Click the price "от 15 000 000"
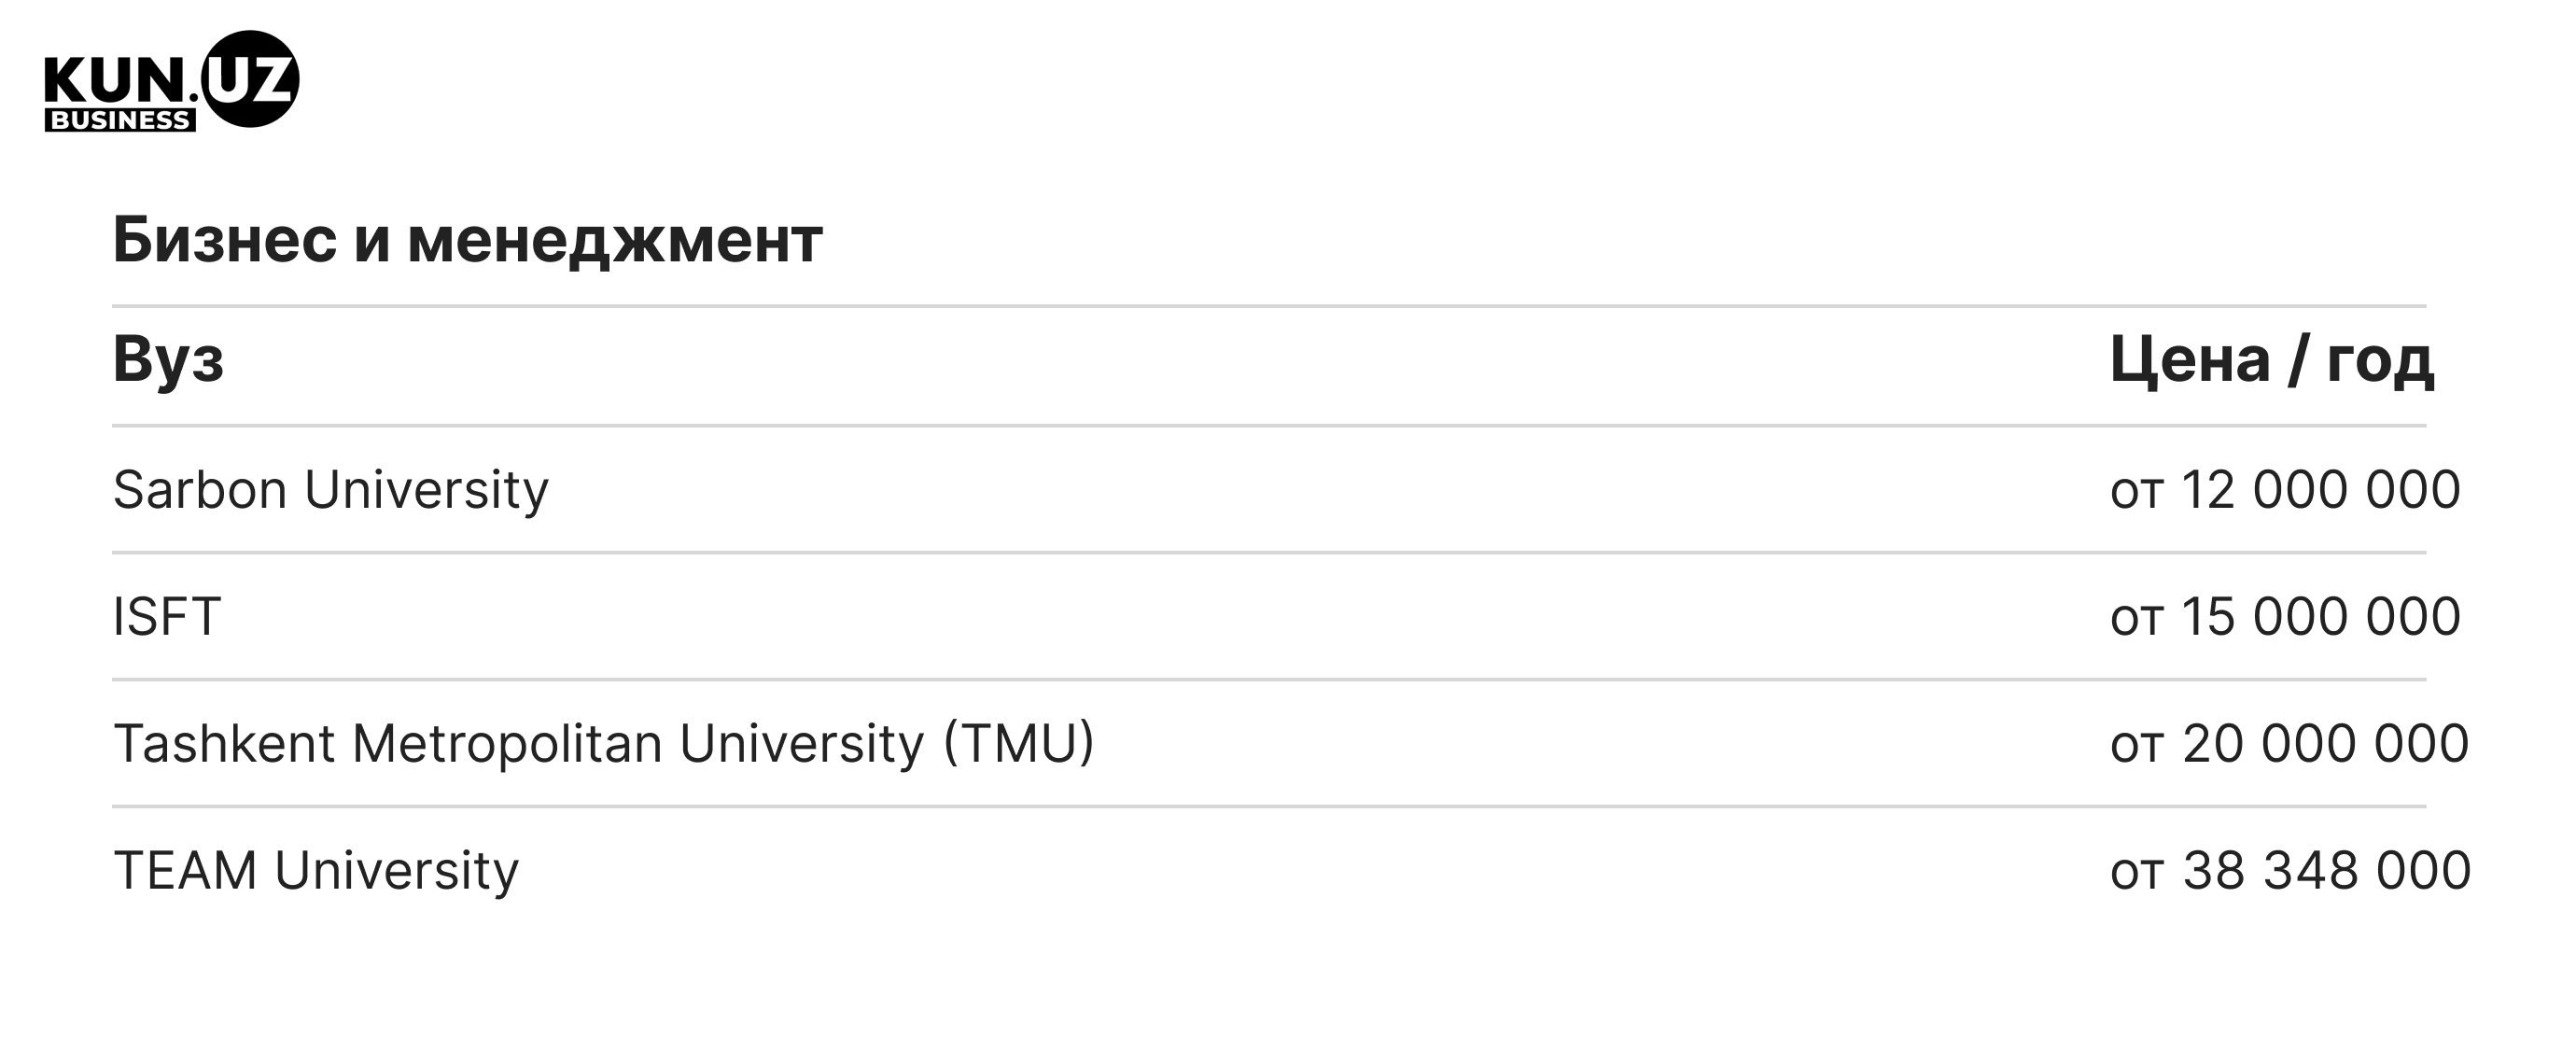This screenshot has height=1038, width=2576. point(2285,617)
